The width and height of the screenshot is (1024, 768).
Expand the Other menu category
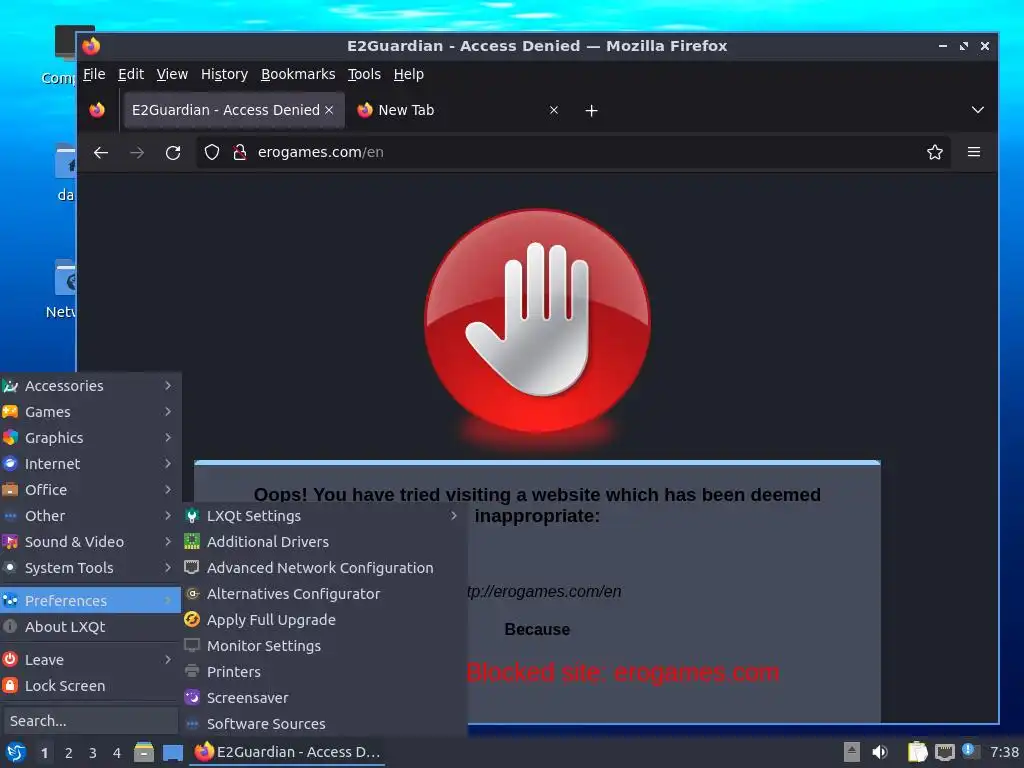pos(90,516)
